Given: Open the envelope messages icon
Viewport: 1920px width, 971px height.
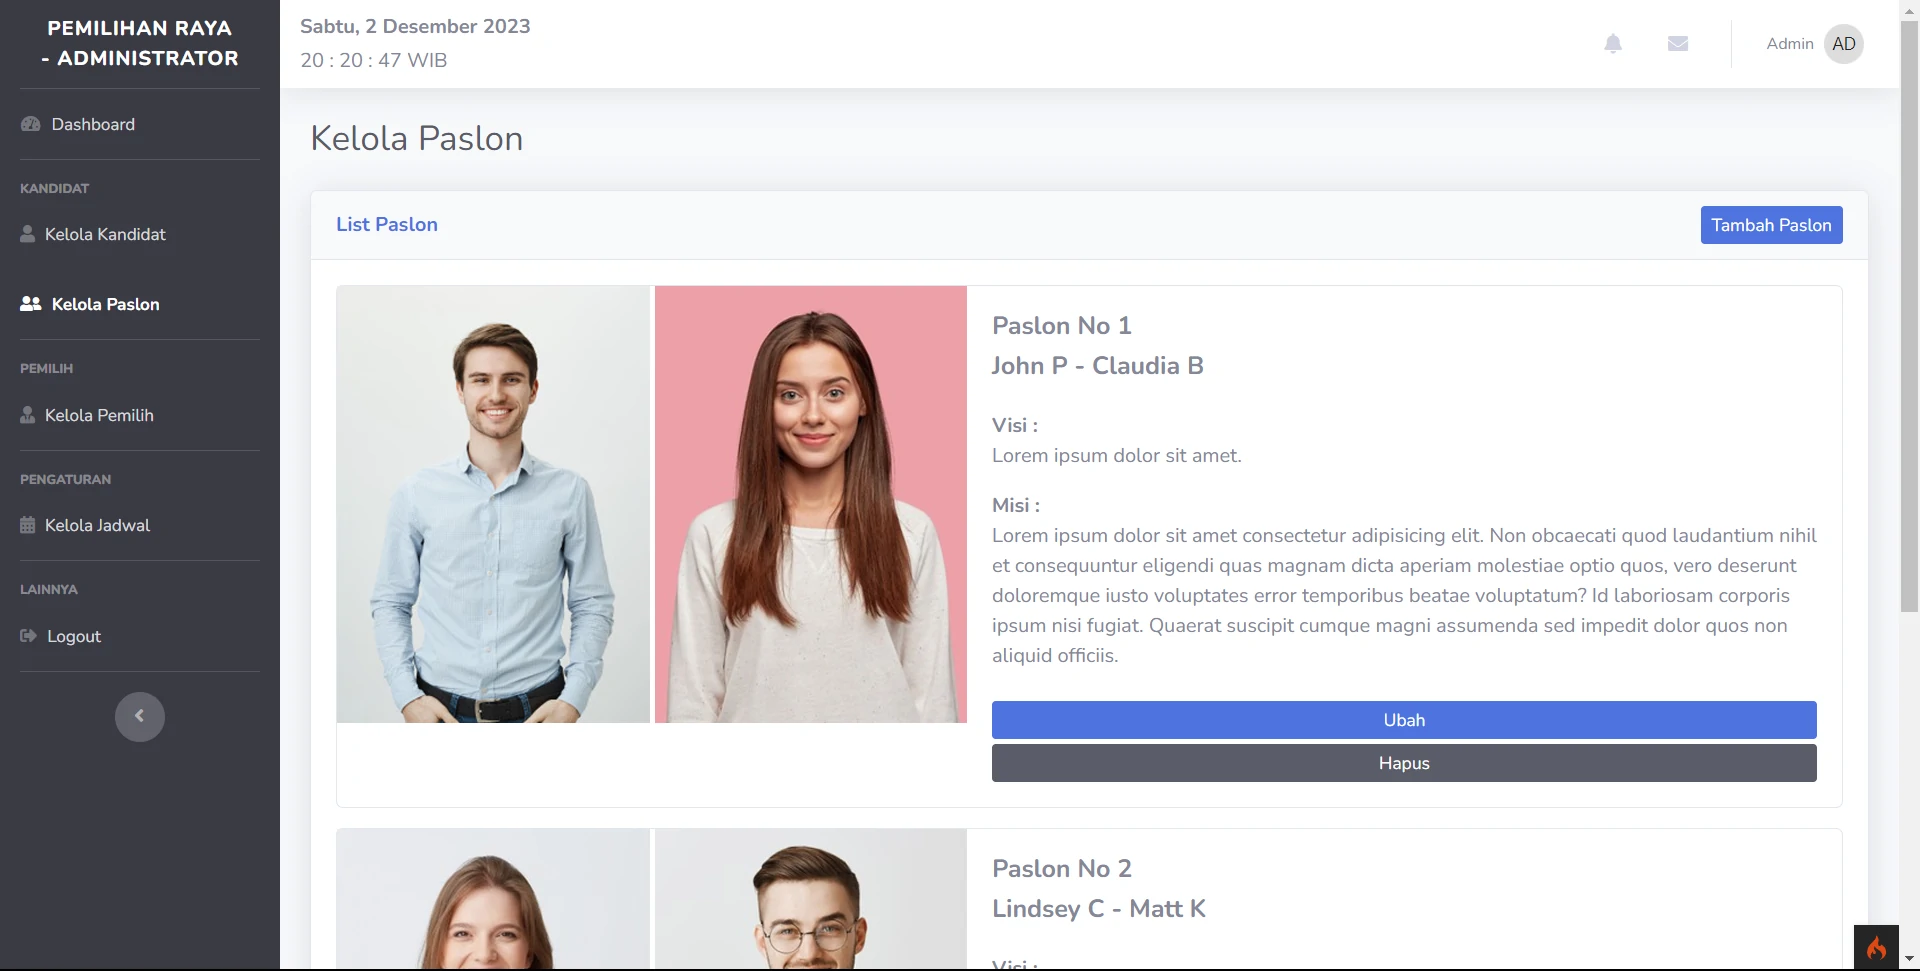Looking at the screenshot, I should (x=1679, y=43).
